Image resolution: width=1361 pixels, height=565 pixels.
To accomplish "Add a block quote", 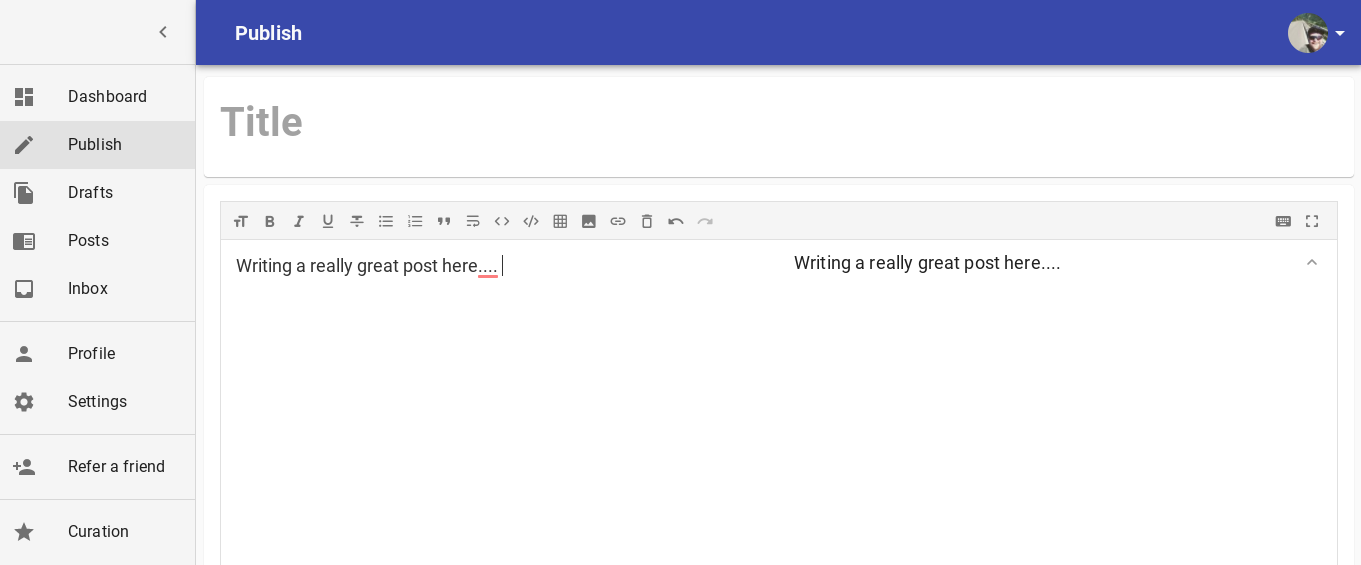I will [444, 221].
